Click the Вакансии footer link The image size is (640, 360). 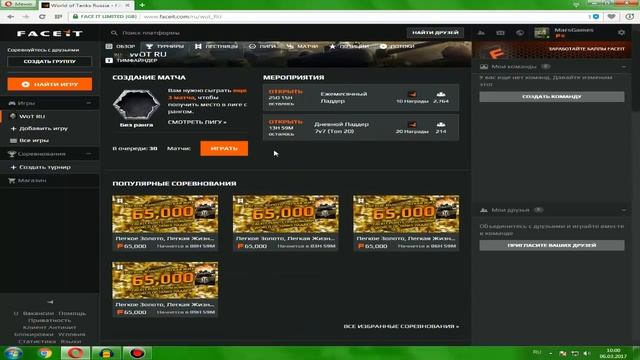click(38, 313)
